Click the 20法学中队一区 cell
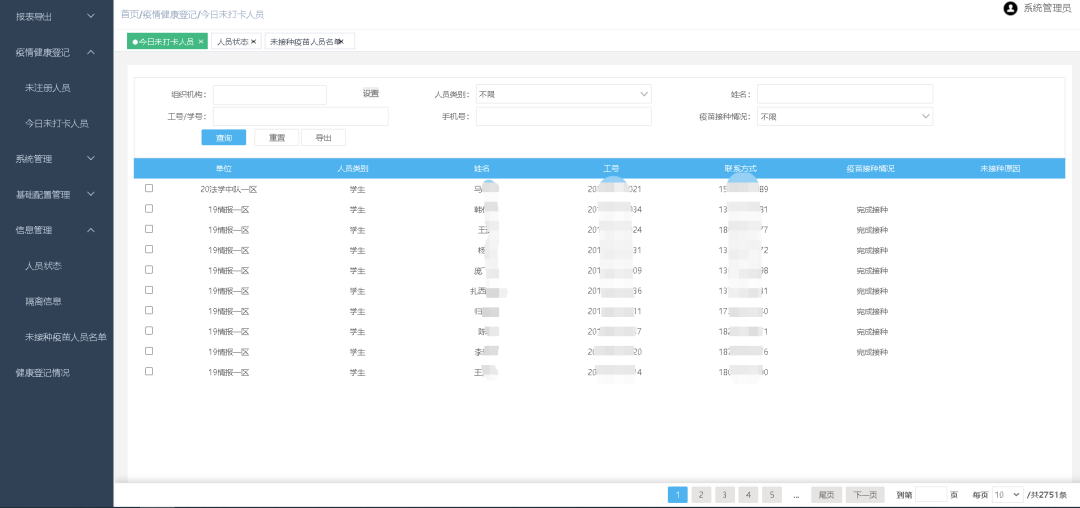1080x508 pixels. [228, 189]
